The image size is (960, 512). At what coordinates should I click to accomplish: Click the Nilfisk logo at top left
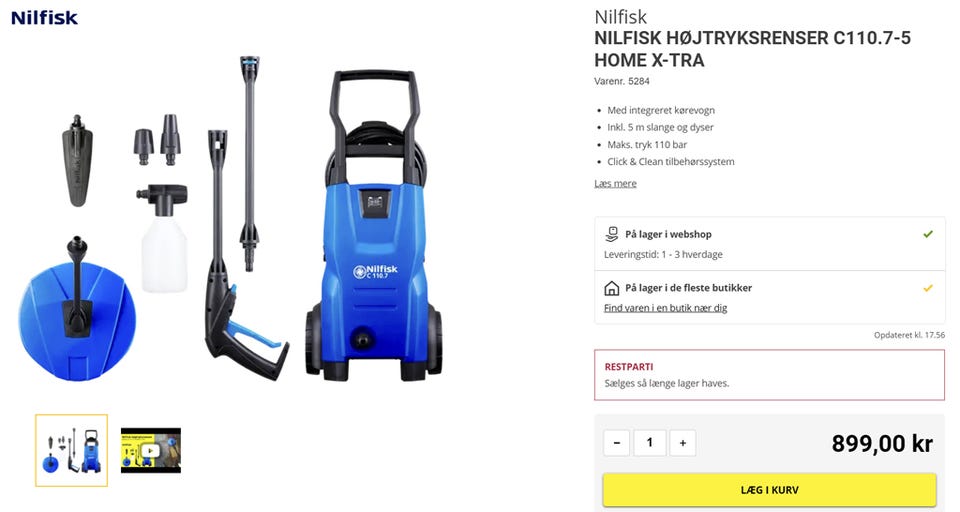point(45,18)
